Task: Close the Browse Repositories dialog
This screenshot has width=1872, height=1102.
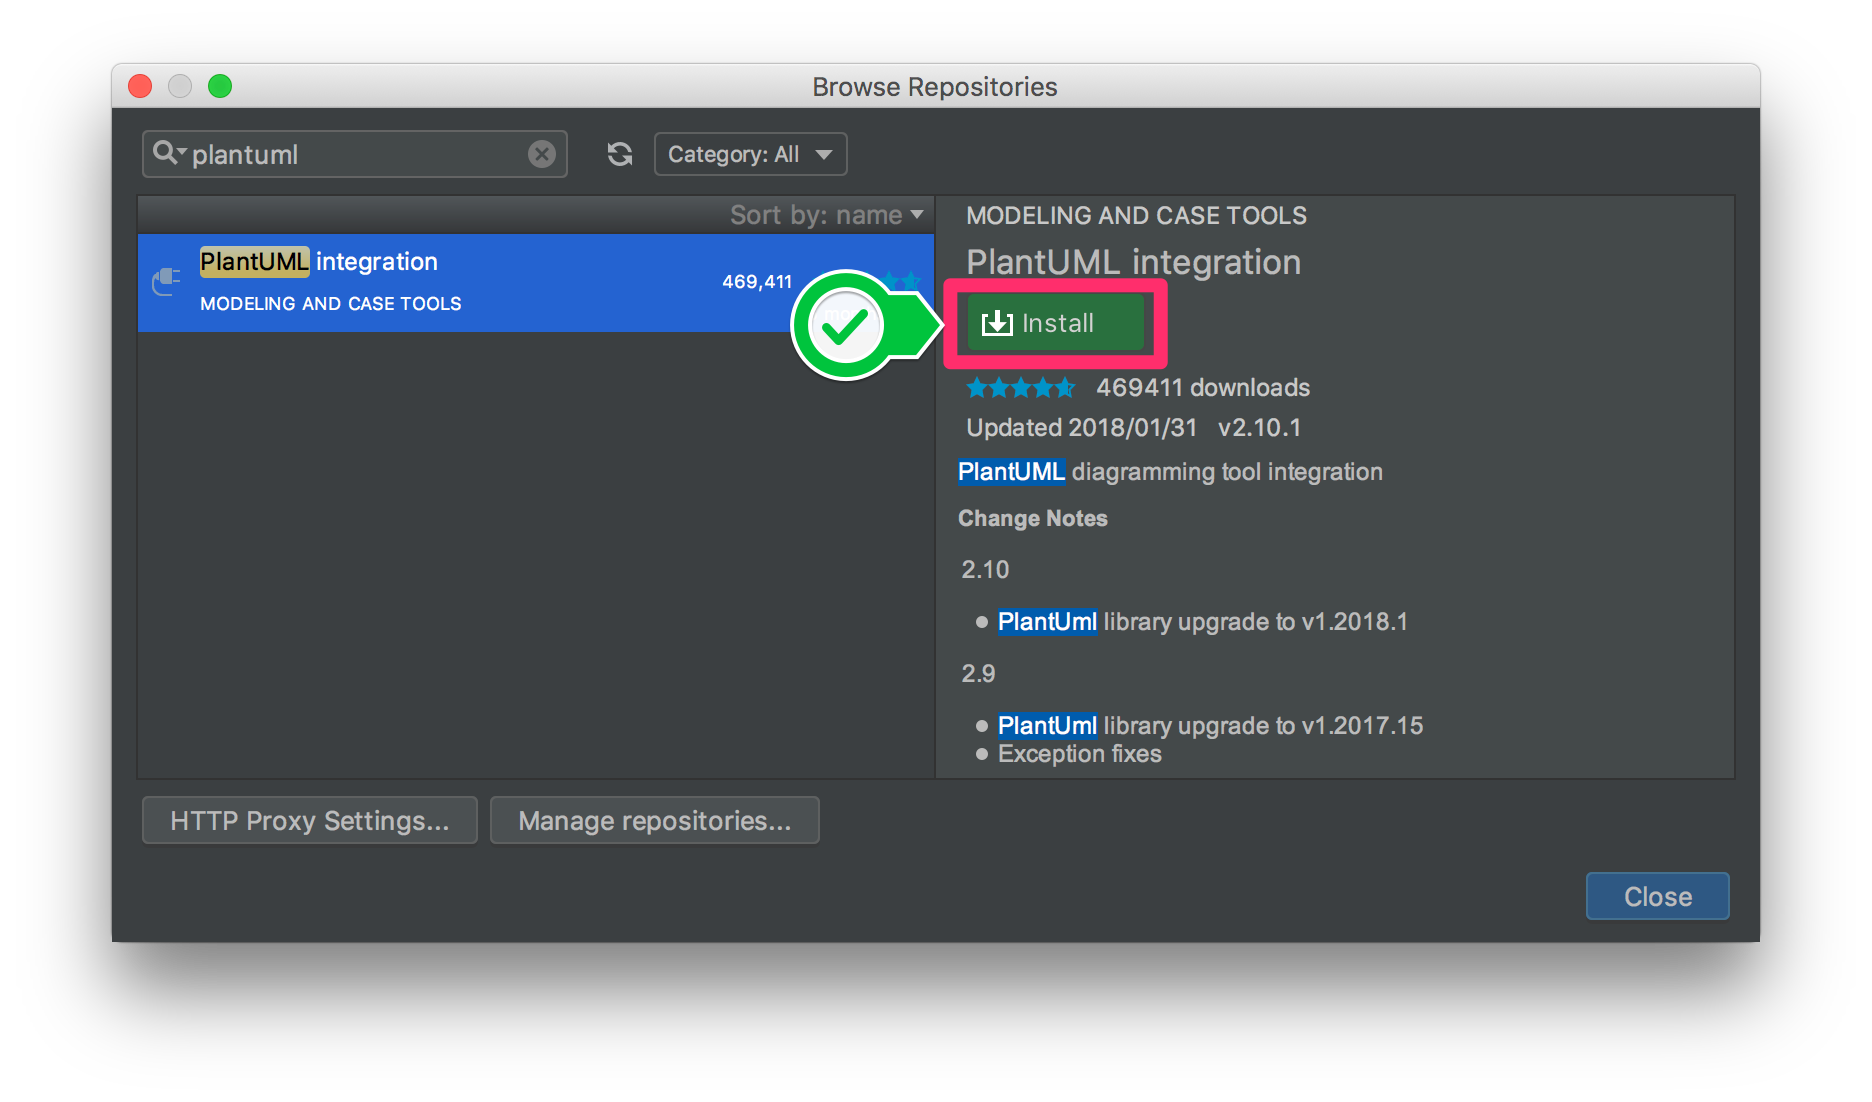Action: click(x=1657, y=896)
